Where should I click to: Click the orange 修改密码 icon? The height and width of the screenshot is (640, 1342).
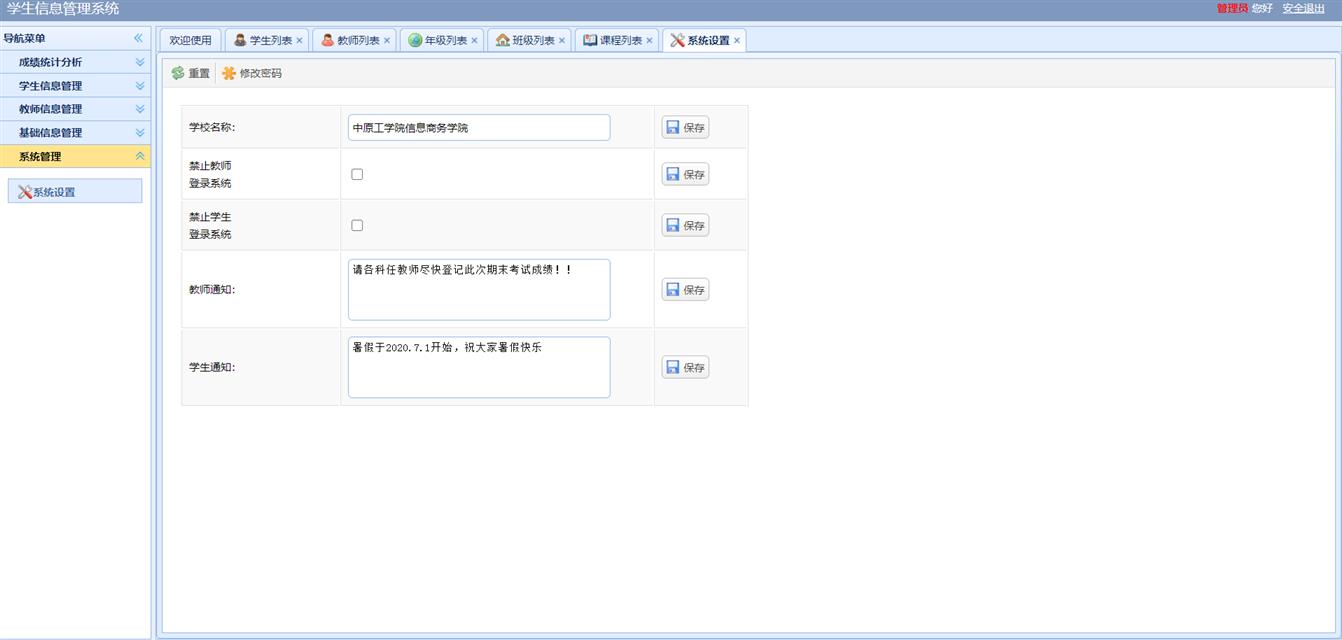pos(229,73)
